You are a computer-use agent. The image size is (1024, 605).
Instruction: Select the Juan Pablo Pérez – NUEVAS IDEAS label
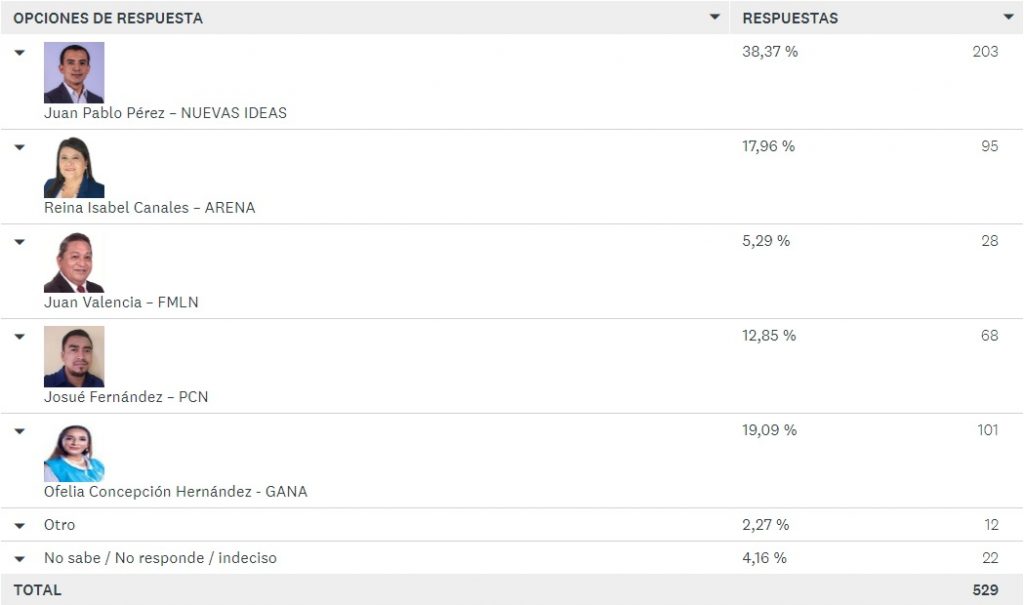(x=165, y=113)
